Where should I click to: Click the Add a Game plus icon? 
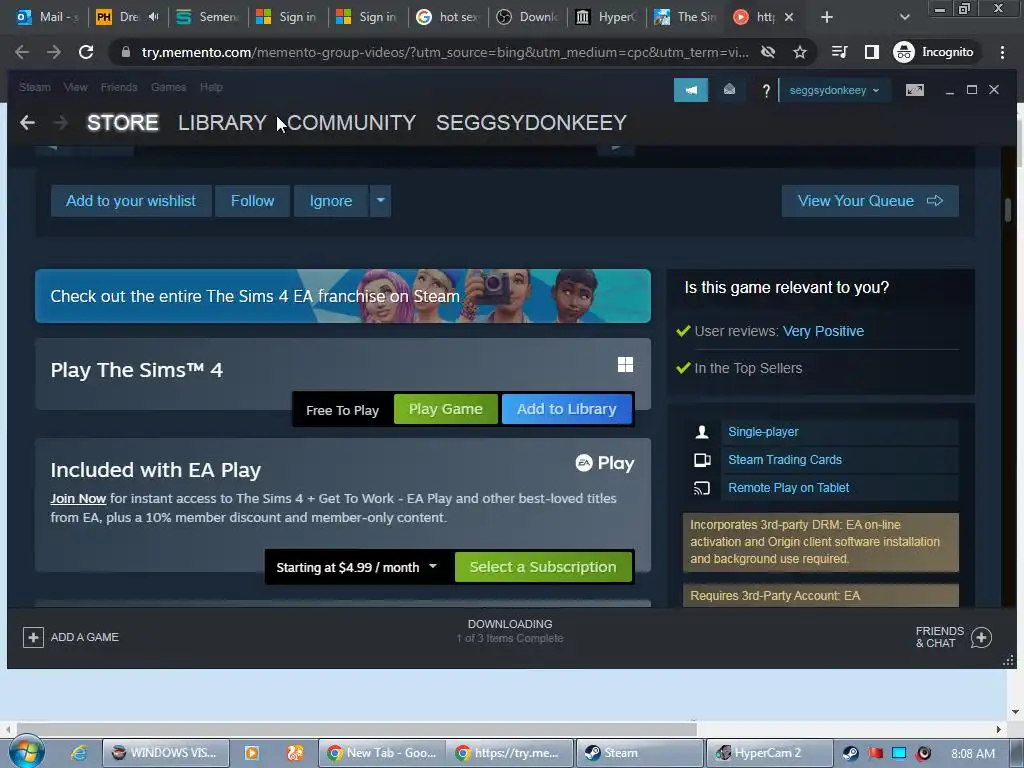[33, 637]
